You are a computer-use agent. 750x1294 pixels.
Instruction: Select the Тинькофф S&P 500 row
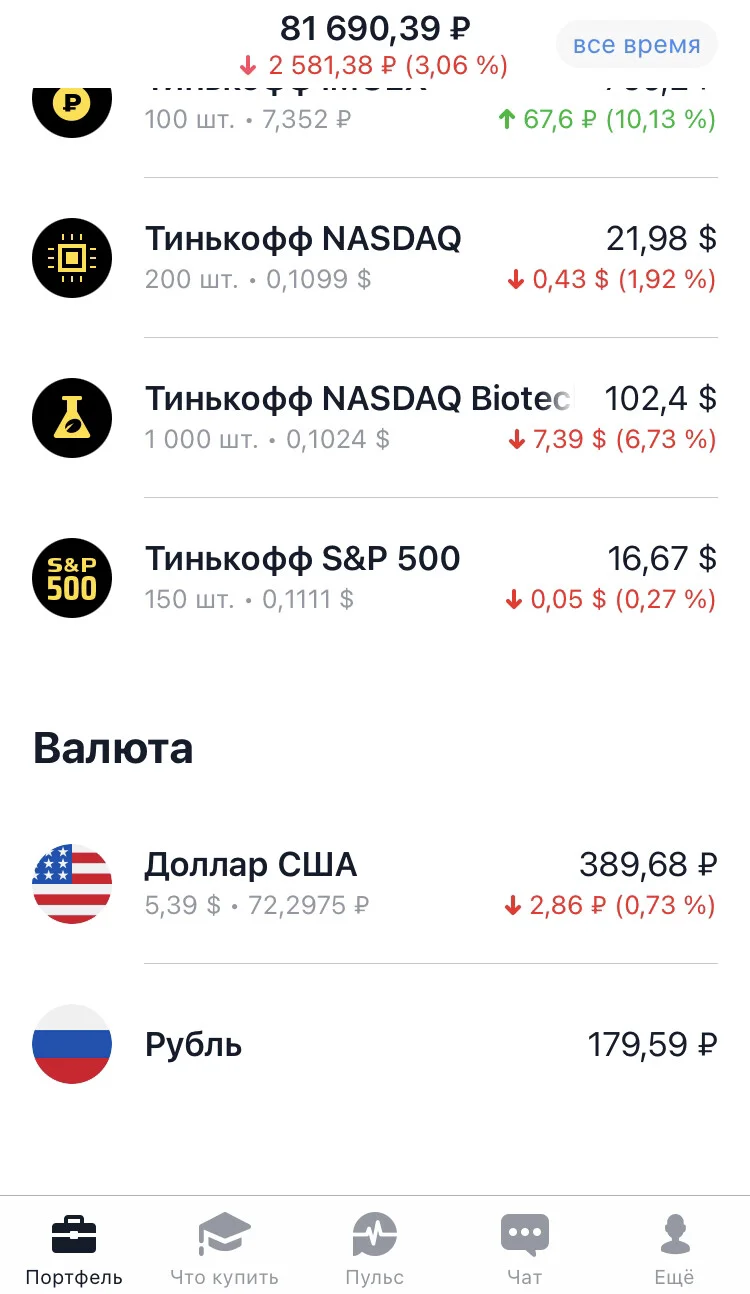coord(375,578)
